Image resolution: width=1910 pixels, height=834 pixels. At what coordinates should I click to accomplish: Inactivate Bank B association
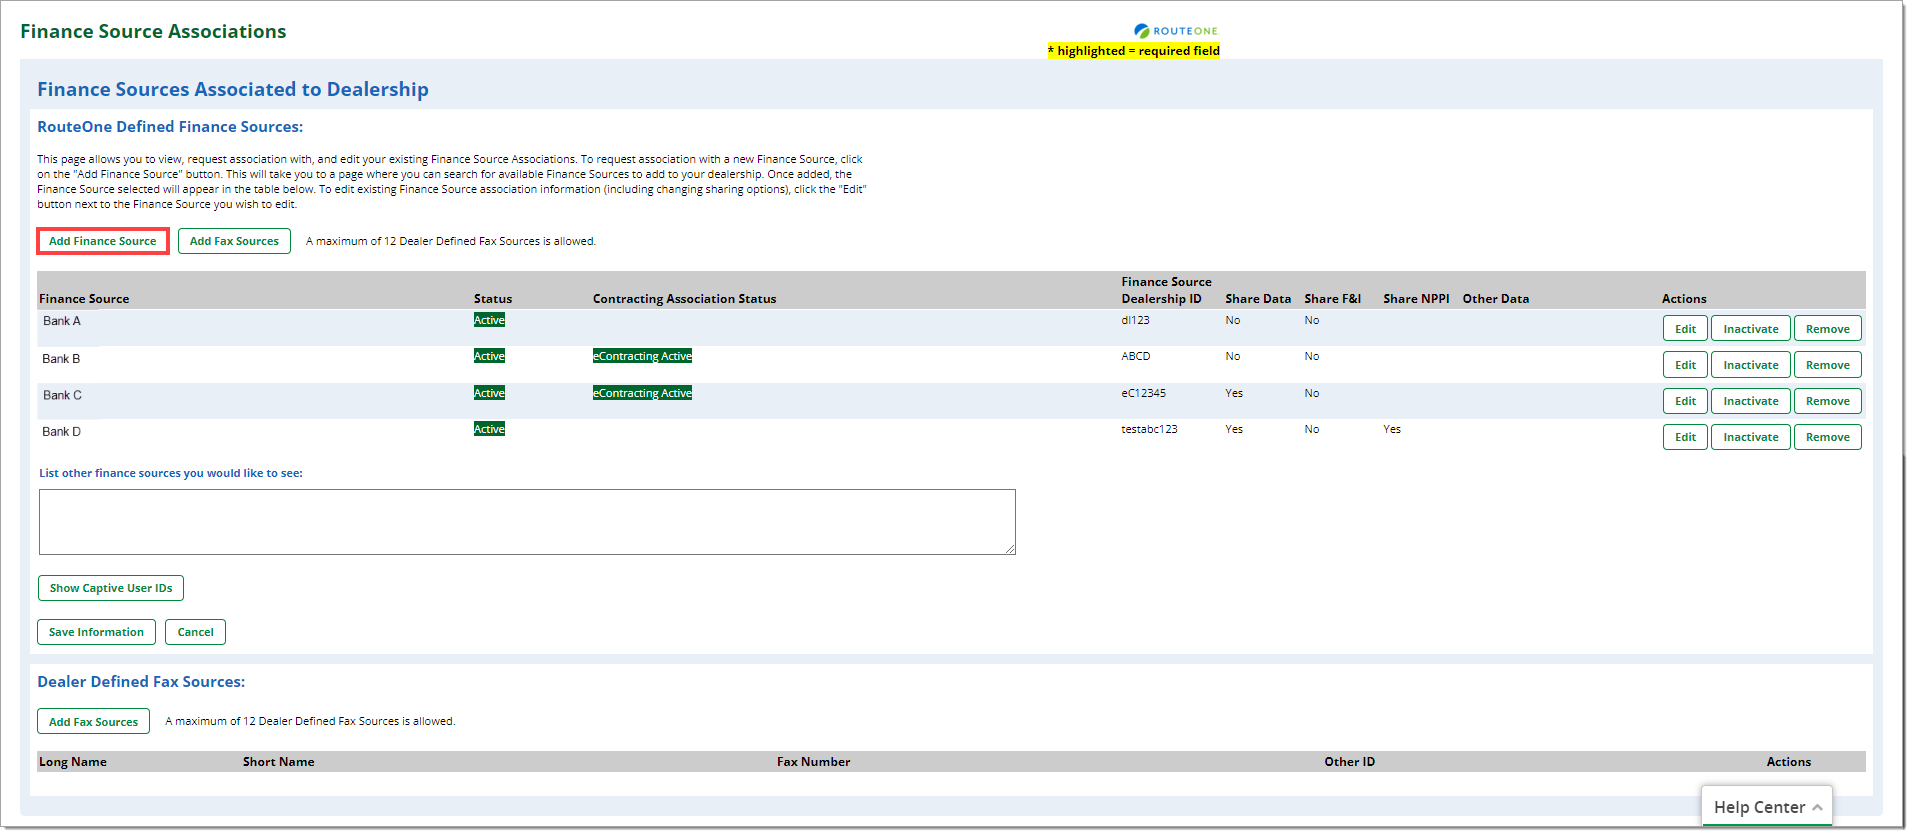click(1750, 365)
